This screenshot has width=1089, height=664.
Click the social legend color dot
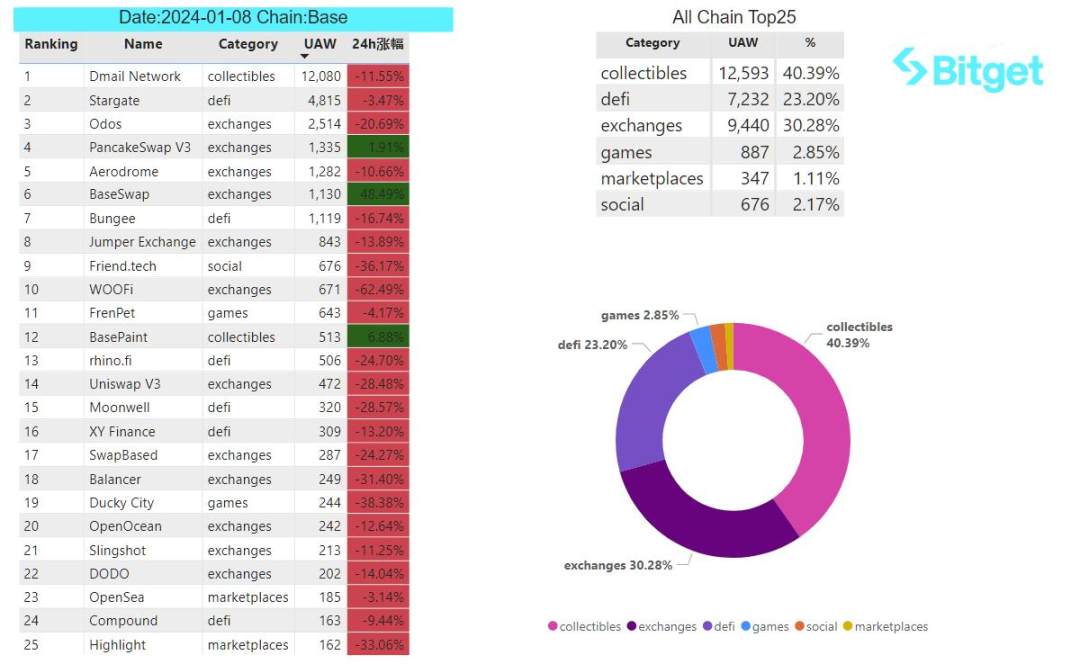(800, 627)
